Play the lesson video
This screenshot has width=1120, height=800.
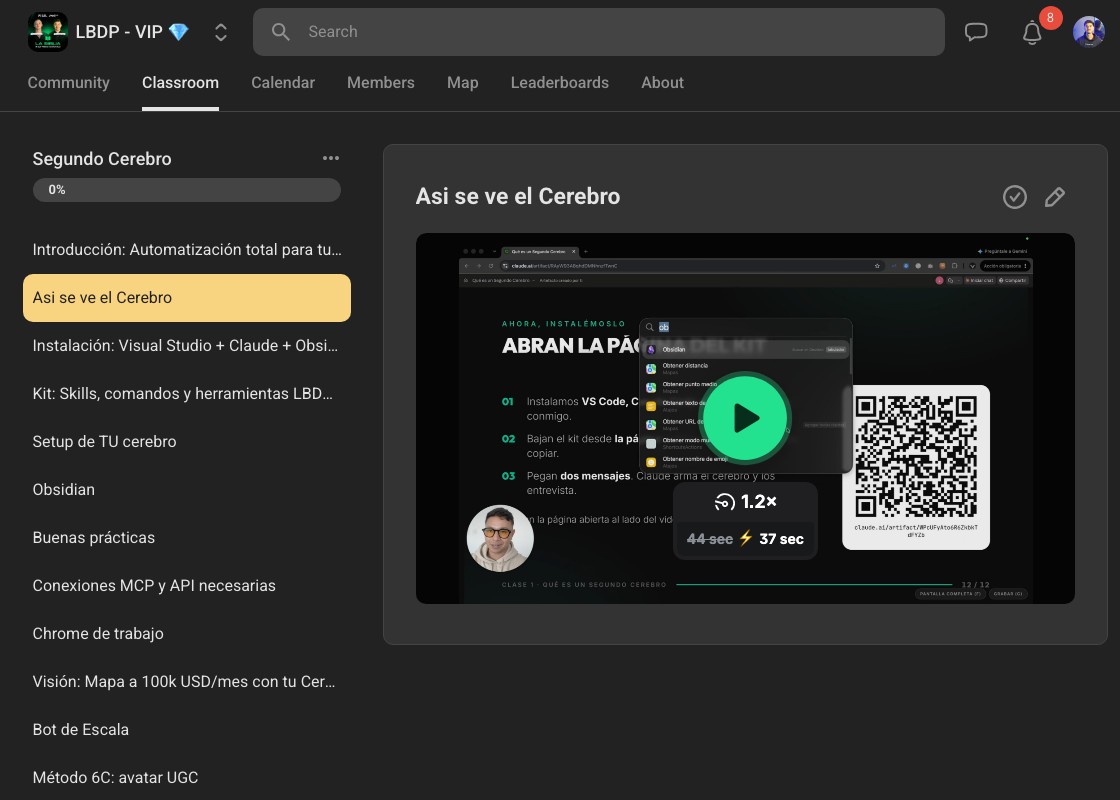pyautogui.click(x=746, y=418)
